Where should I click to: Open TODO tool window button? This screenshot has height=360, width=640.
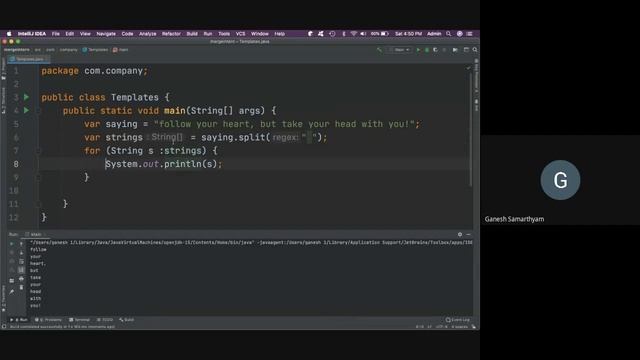pyautogui.click(x=105, y=320)
